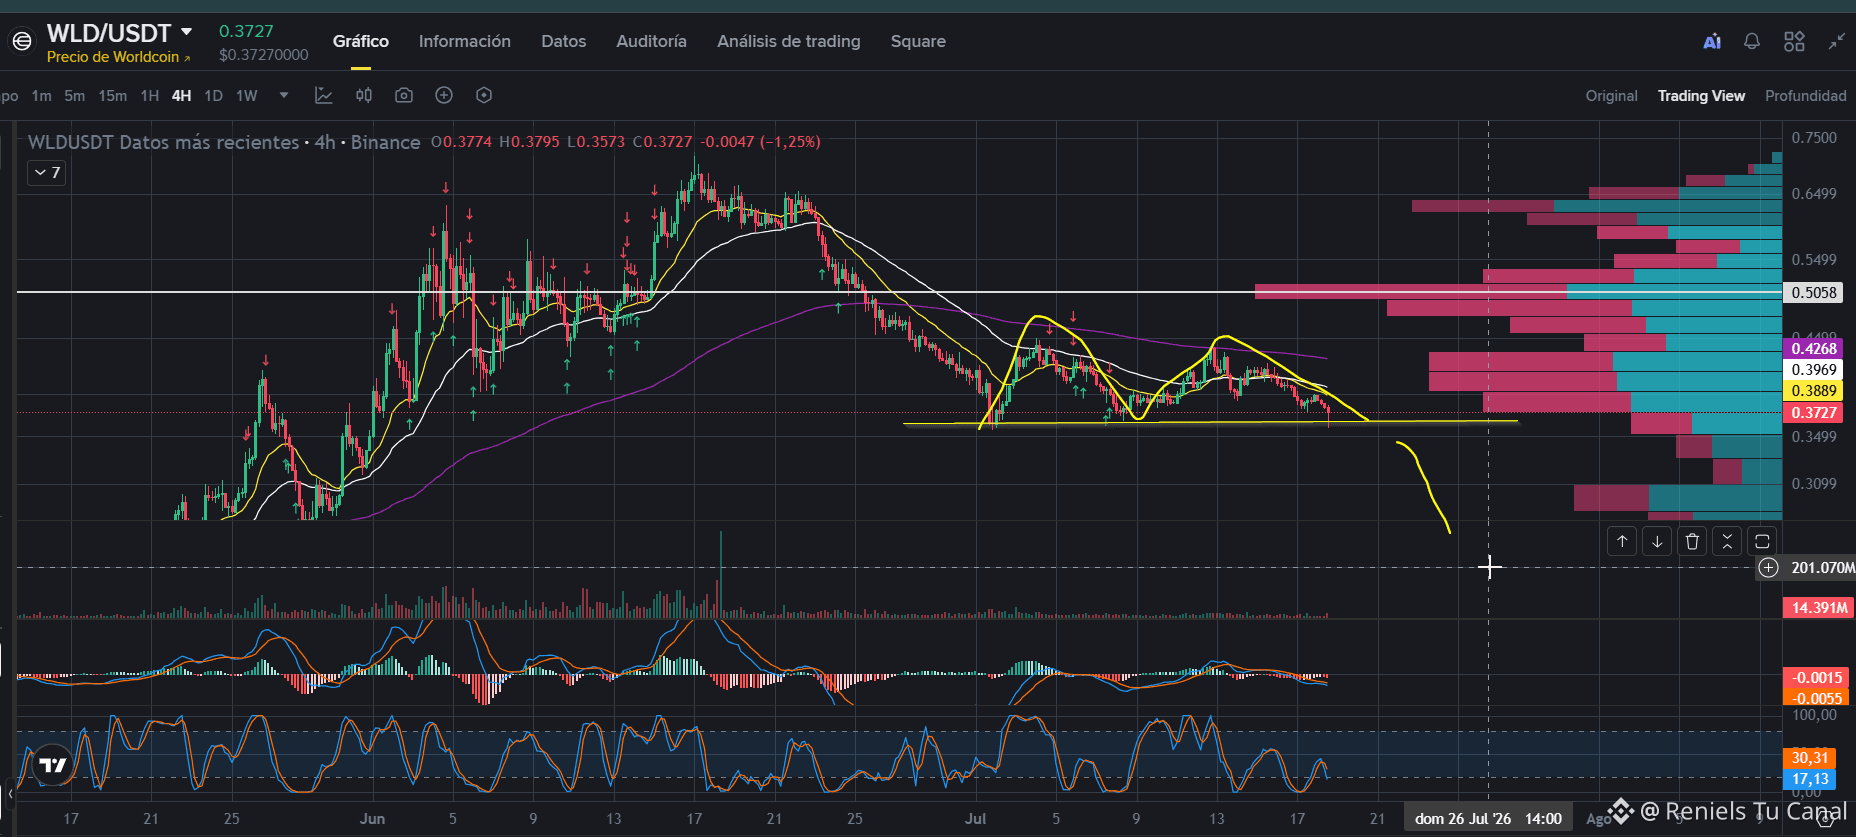The width and height of the screenshot is (1856, 837).
Task: Click the 0.5058 horizontal line price label
Action: pyautogui.click(x=1813, y=292)
